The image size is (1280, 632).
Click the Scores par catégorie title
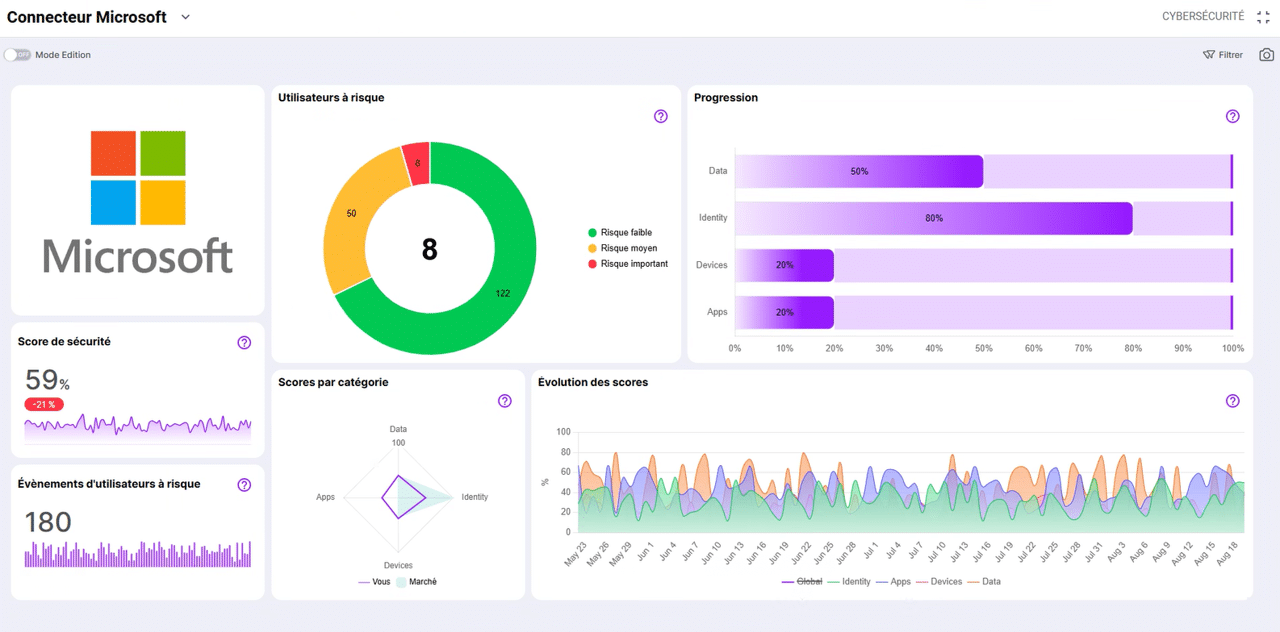(x=333, y=382)
